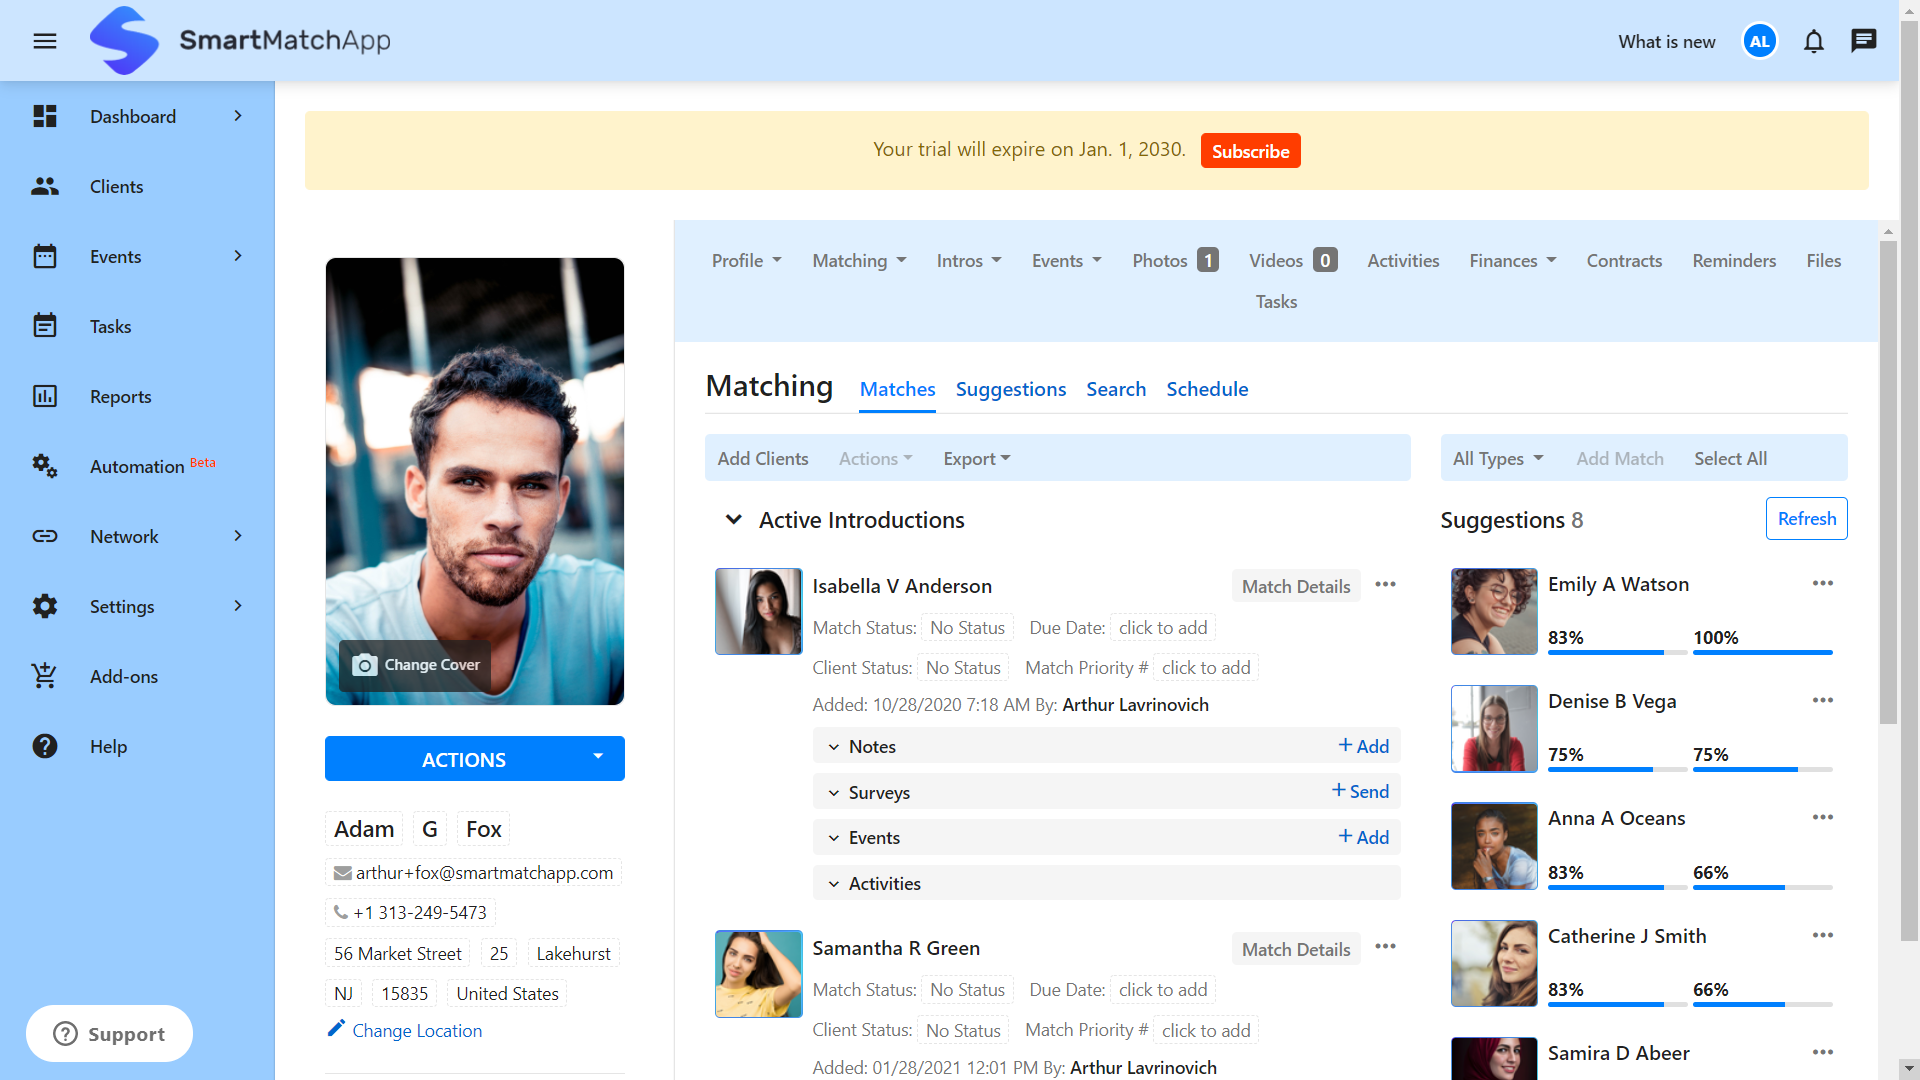
Task: Click the pencil icon next to Change Location
Action: [x=337, y=1029]
